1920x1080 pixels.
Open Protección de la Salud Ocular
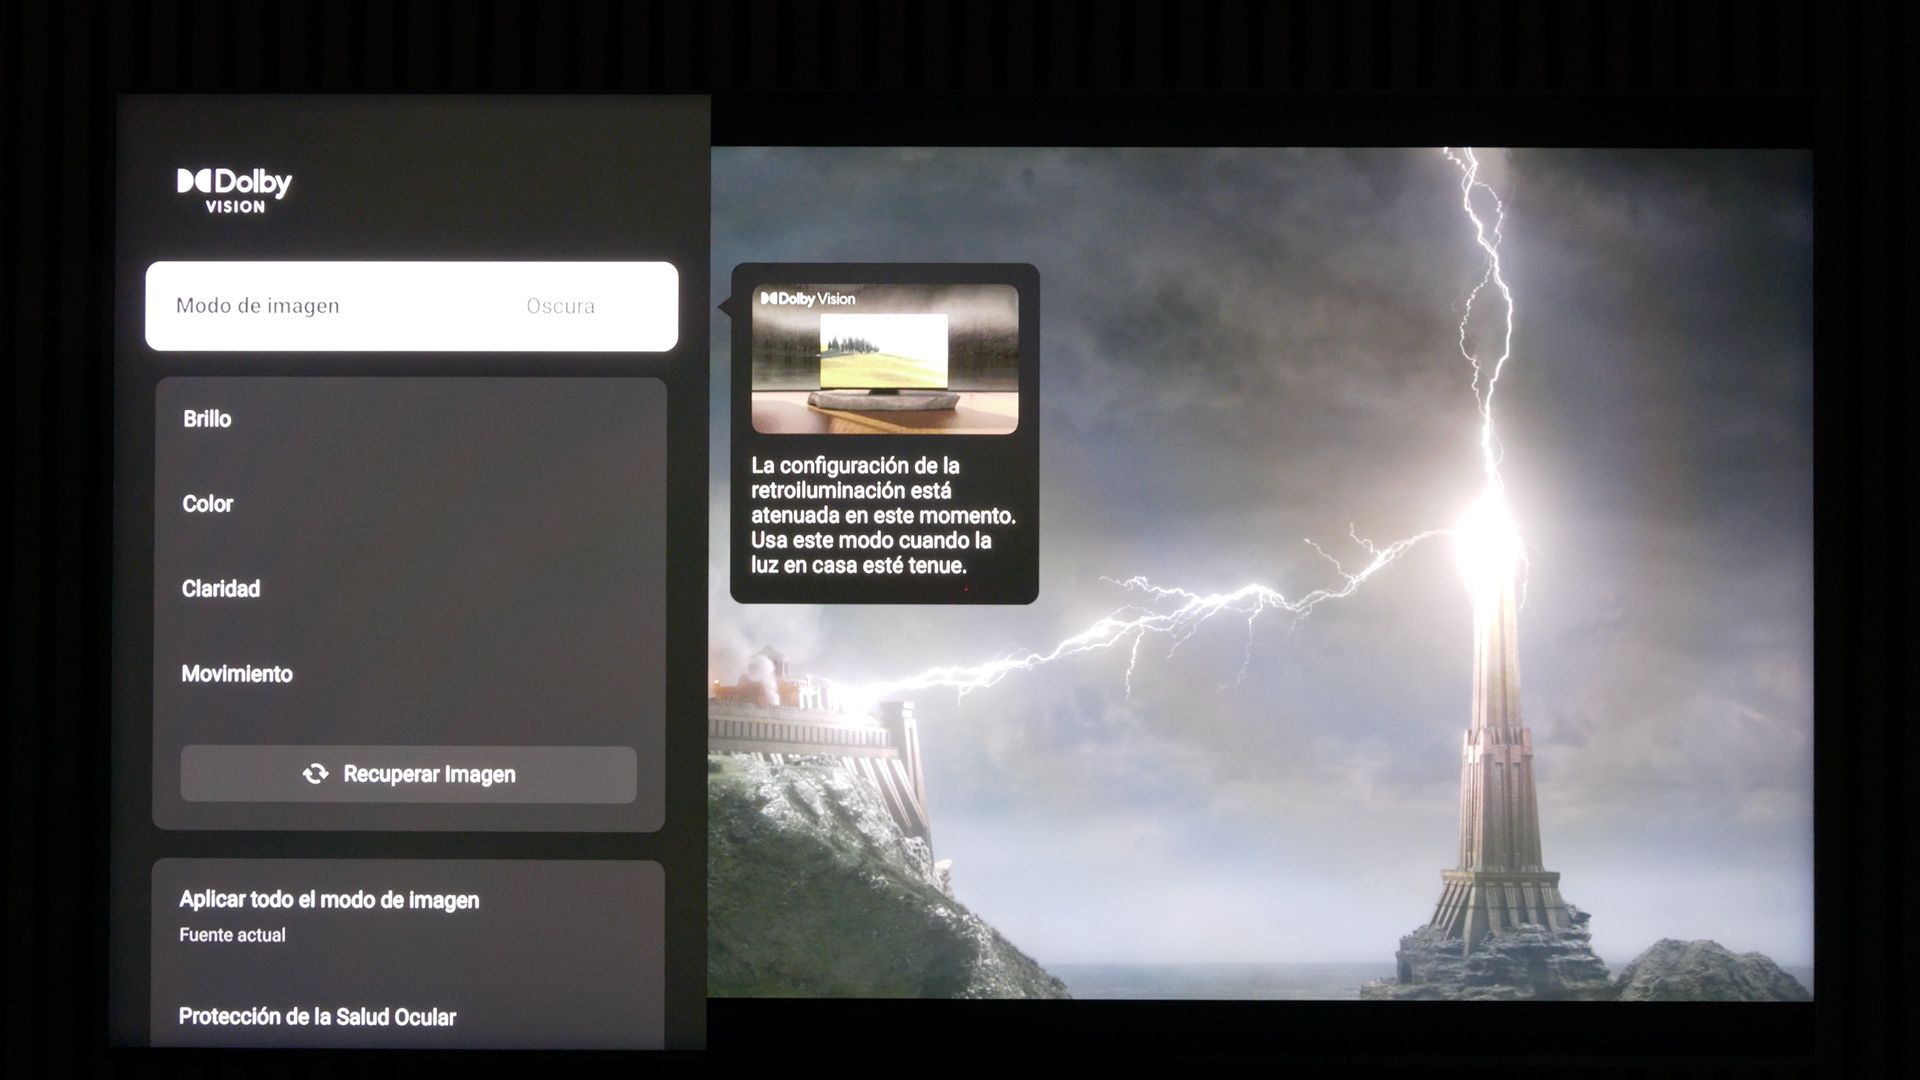point(408,1017)
